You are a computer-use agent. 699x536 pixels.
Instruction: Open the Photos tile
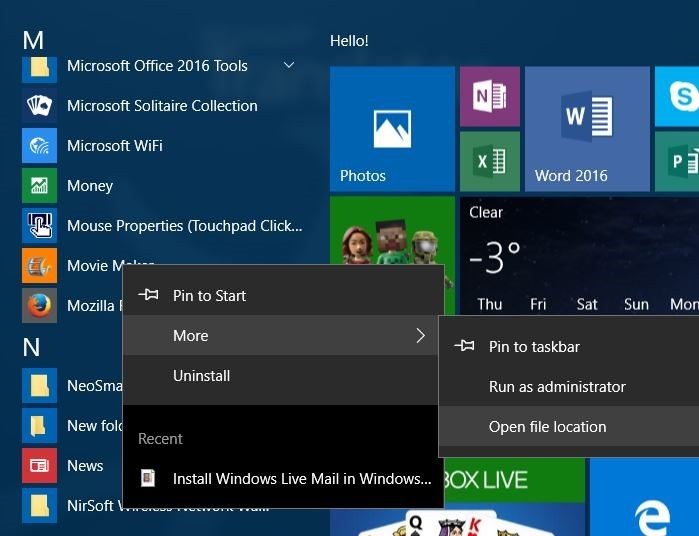click(x=392, y=129)
